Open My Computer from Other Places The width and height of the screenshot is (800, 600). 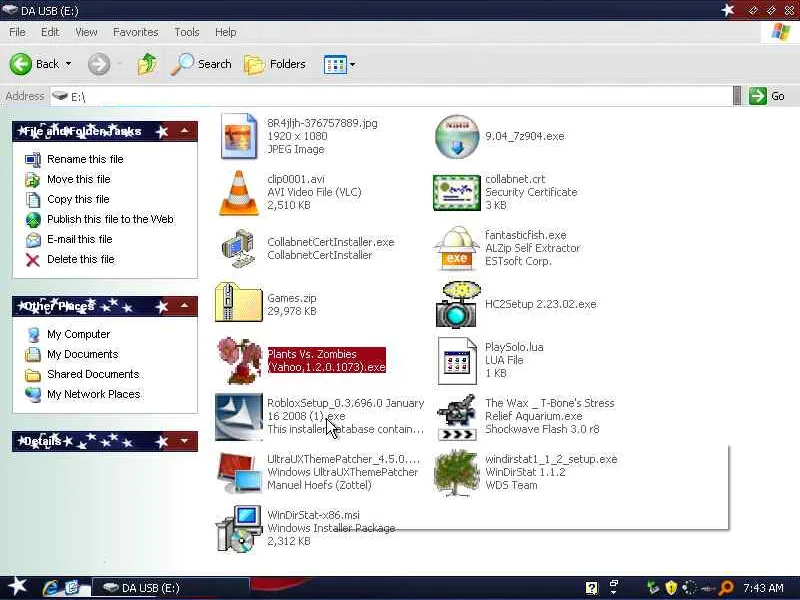(x=79, y=334)
